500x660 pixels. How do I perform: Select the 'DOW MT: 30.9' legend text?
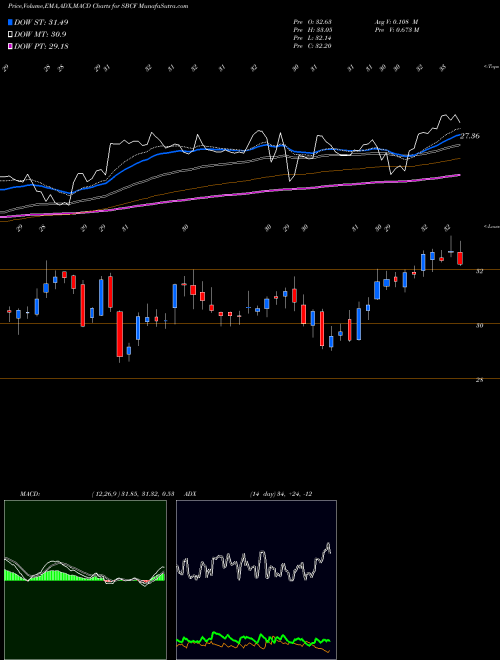(x=40, y=35)
